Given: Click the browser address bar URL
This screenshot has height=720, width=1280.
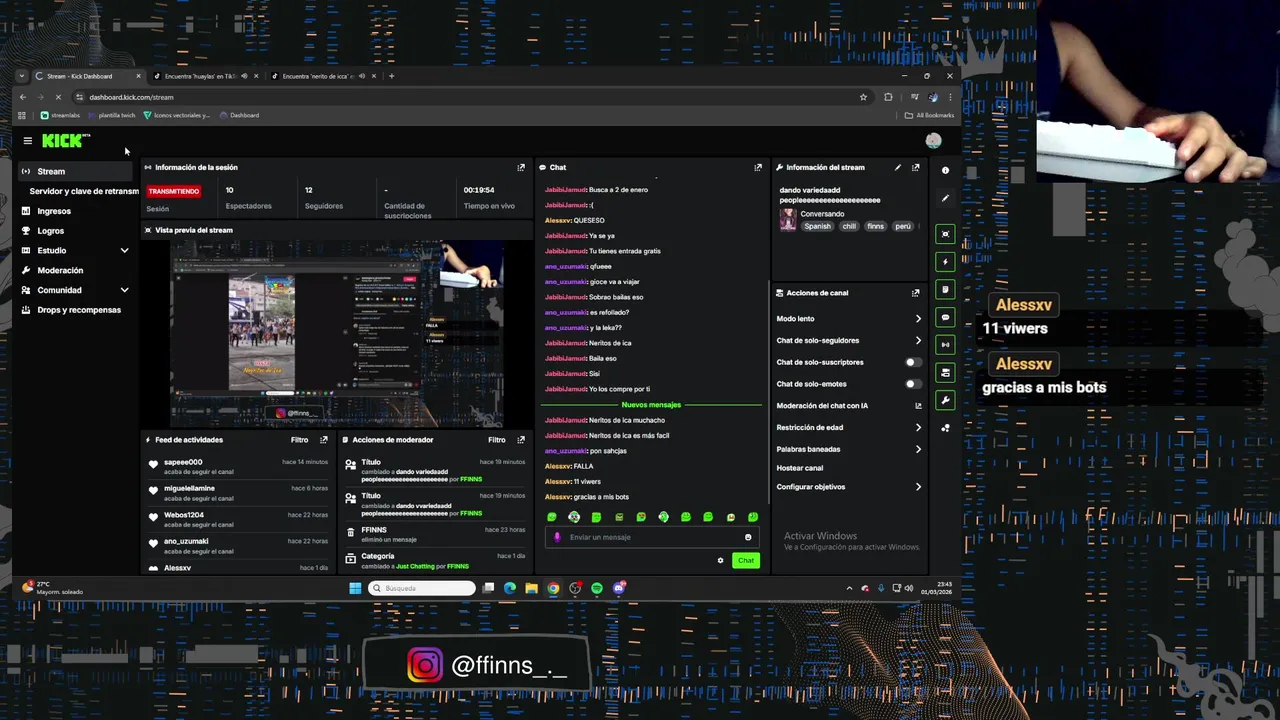Looking at the screenshot, I should tap(131, 97).
